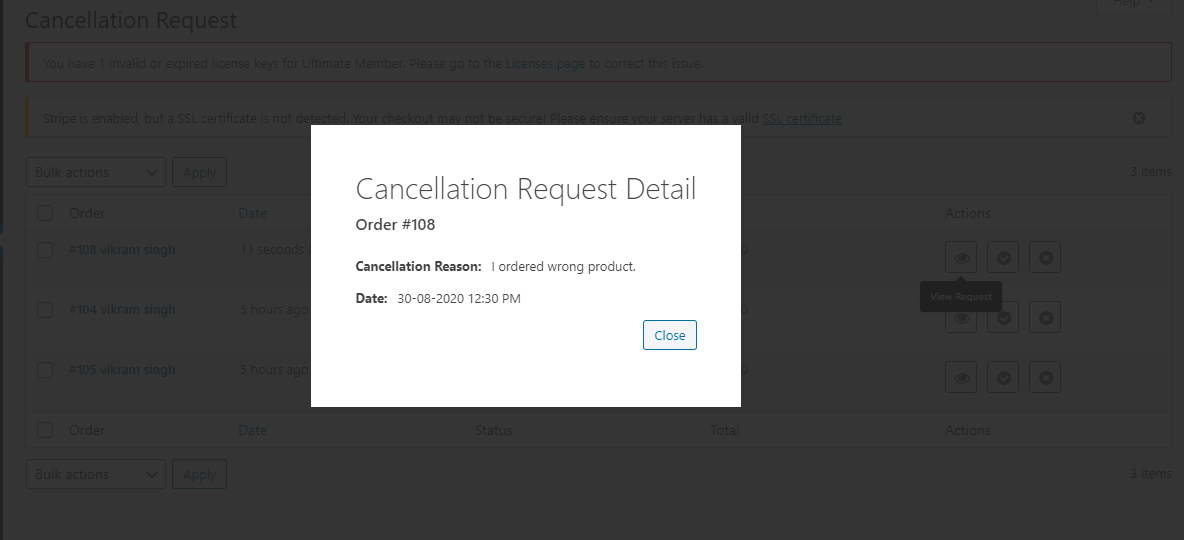Screen dimensions: 1184x540
Task: Expand the Help tab at top right
Action: pyautogui.click(x=1134, y=4)
